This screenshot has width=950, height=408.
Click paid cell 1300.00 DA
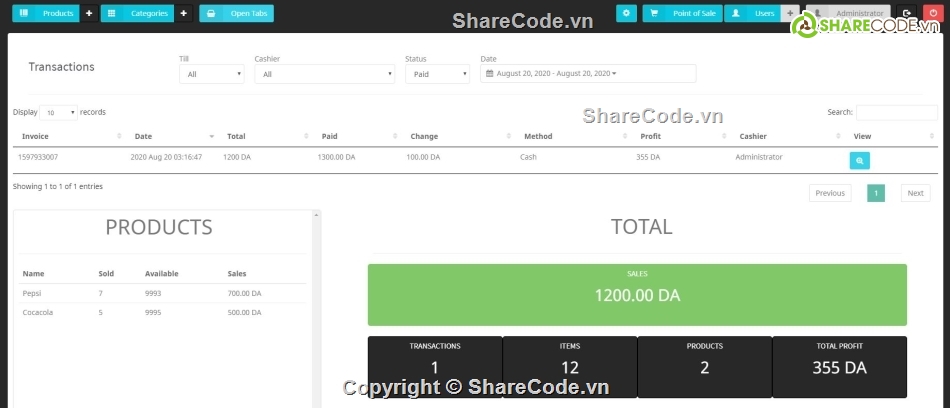(x=336, y=157)
